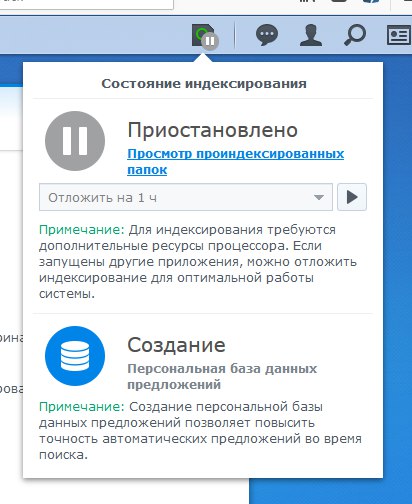Open the user account options icon
412x504 pixels.
pyautogui.click(x=311, y=35)
